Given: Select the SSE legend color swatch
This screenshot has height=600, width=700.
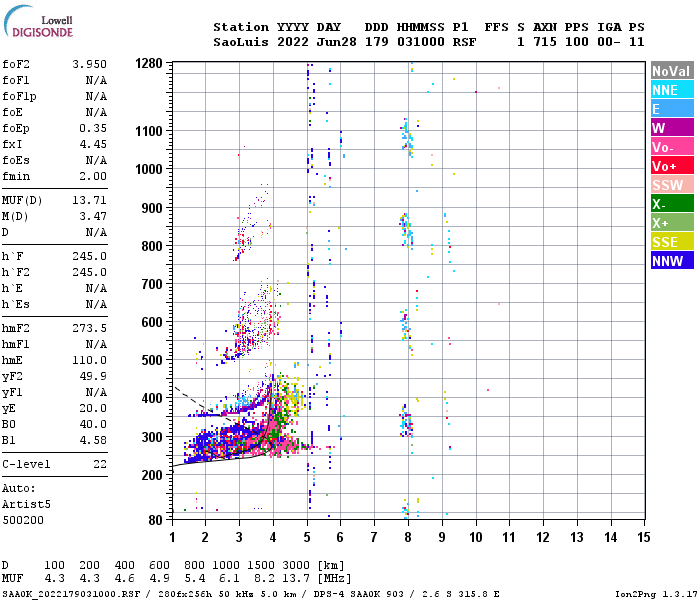Looking at the screenshot, I should [672, 242].
